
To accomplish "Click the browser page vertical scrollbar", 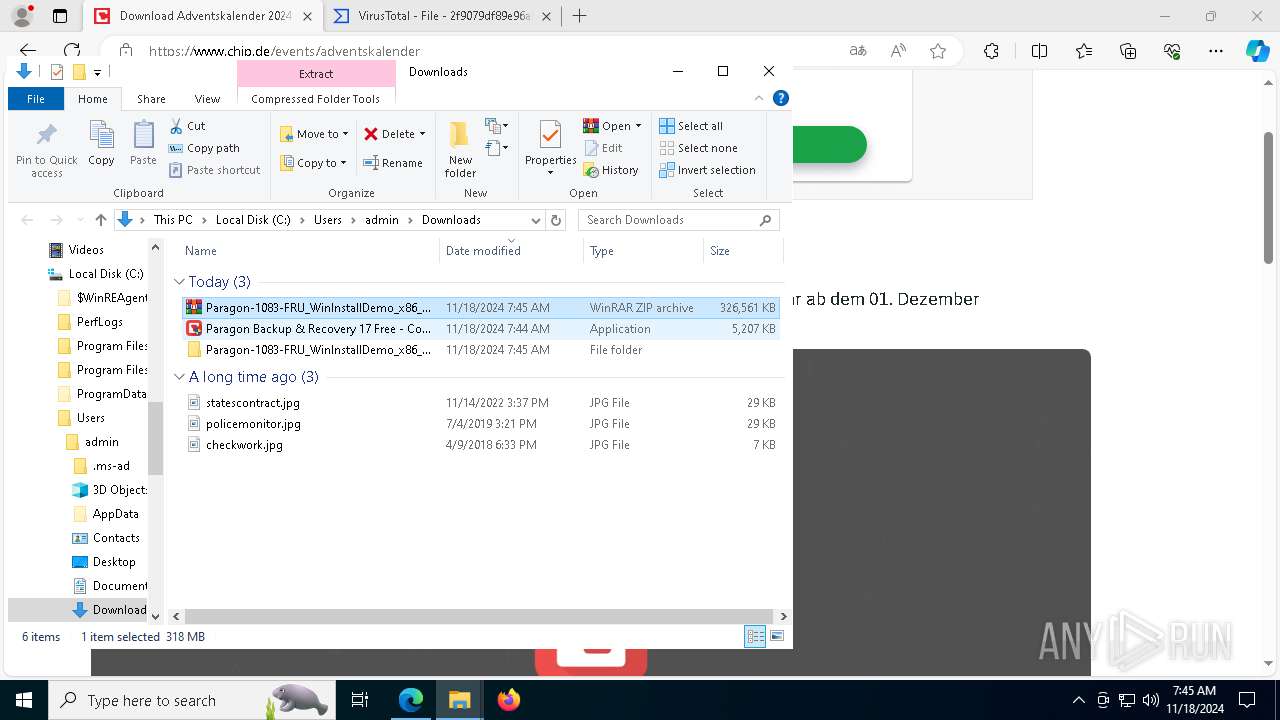I will [x=1268, y=198].
